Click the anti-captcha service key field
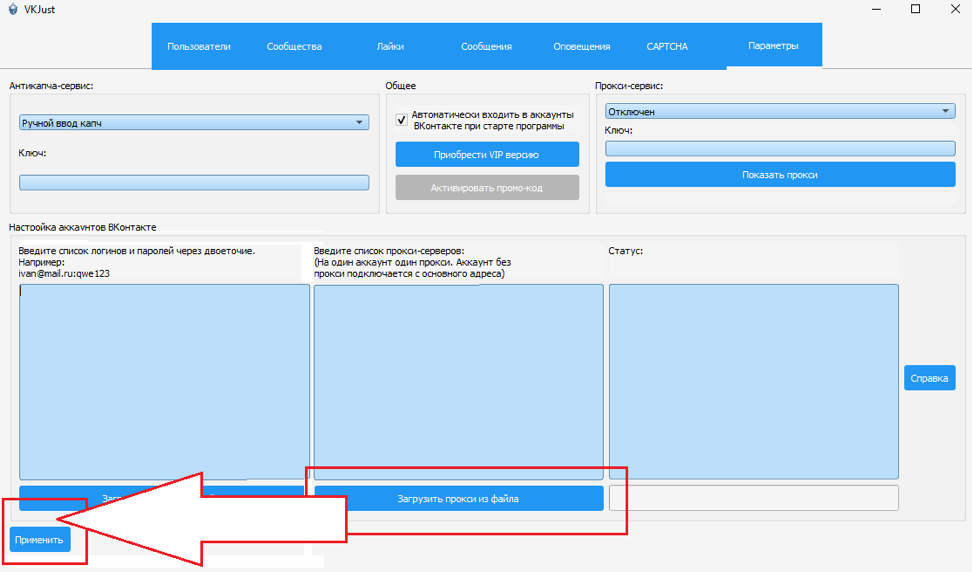972x572 pixels. pyautogui.click(x=194, y=183)
